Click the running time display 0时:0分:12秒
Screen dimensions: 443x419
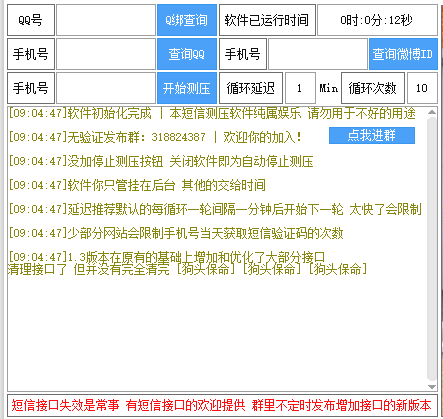[377, 20]
